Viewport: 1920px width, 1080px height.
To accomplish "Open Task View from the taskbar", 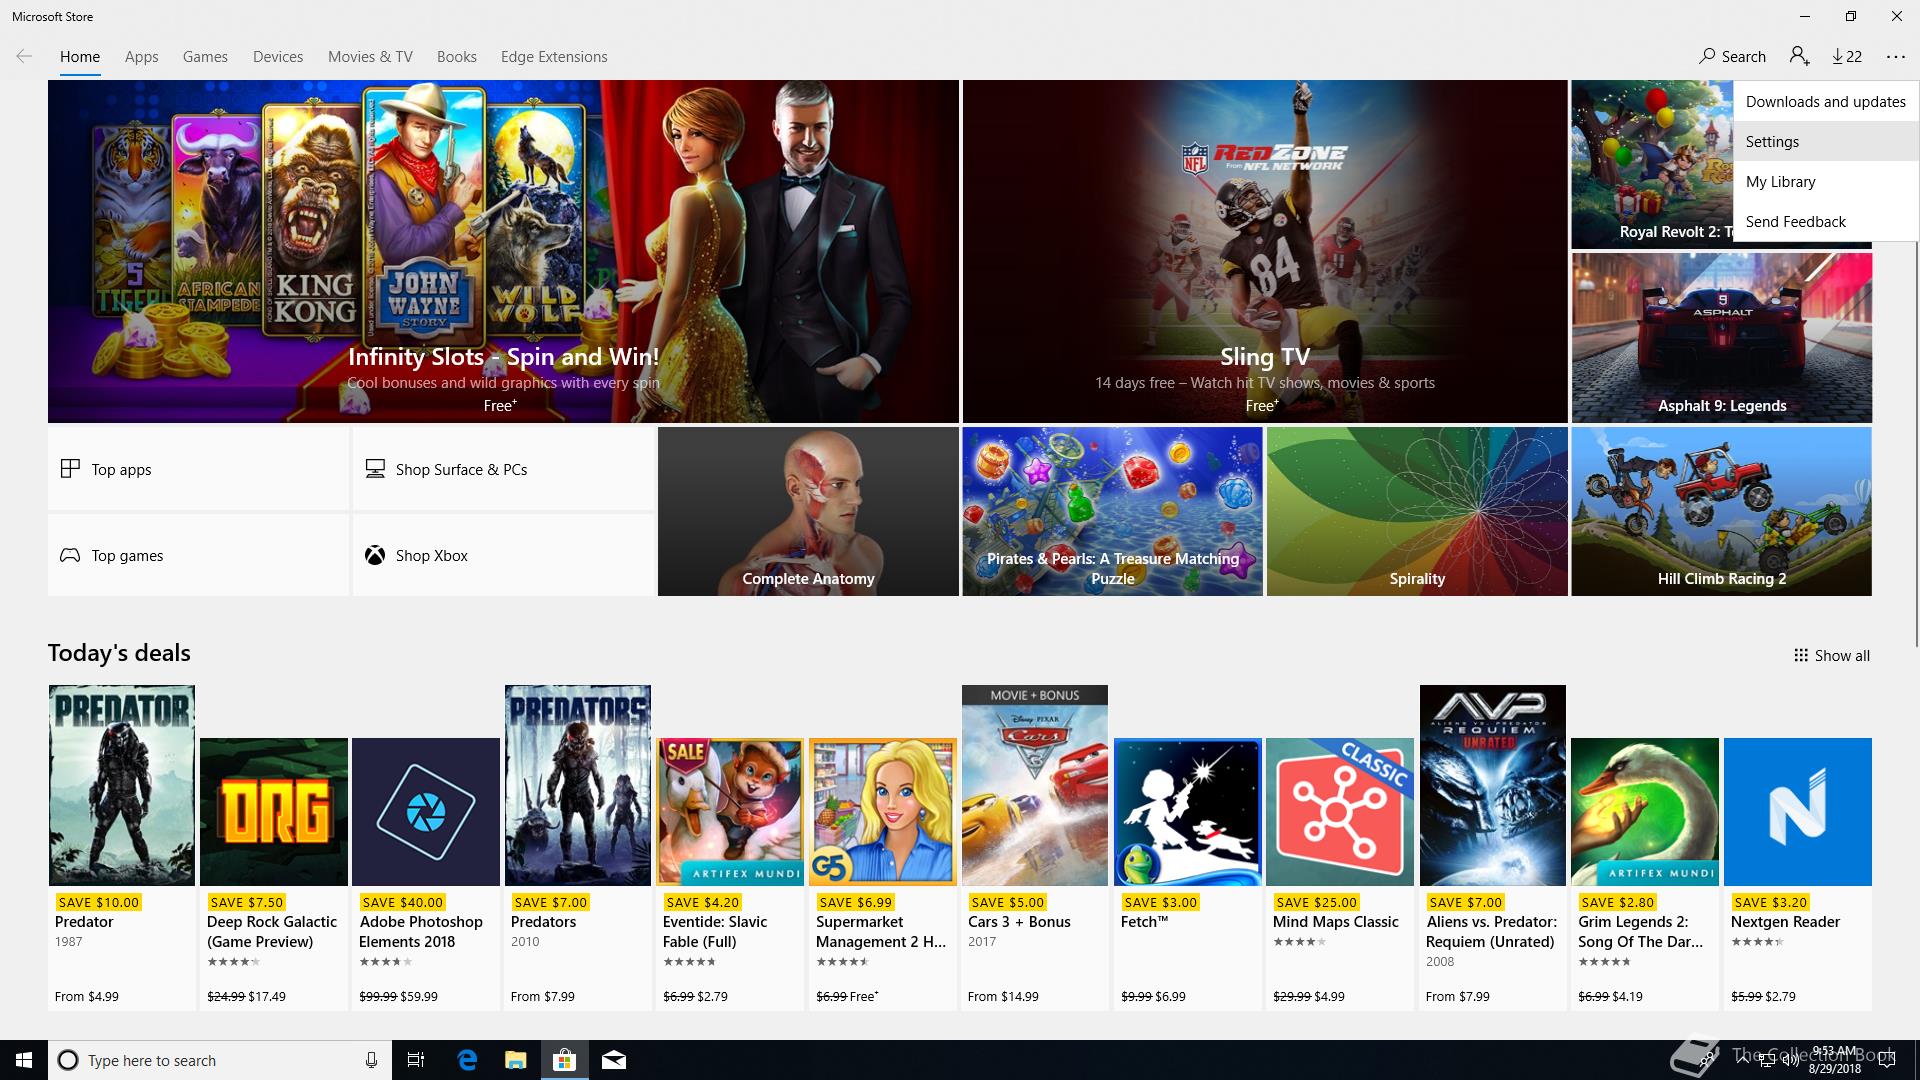I will pos(416,1060).
